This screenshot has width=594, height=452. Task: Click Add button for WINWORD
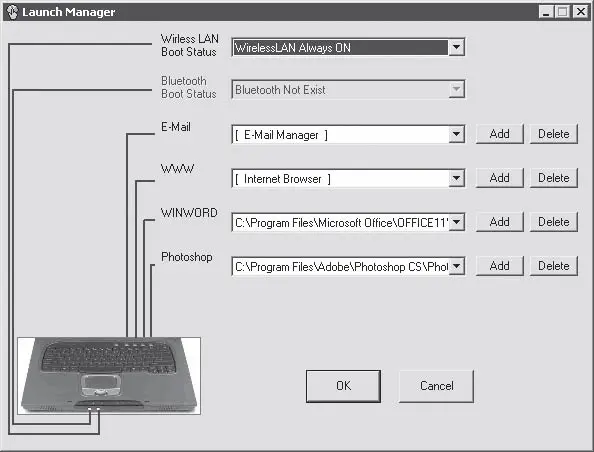coord(500,222)
